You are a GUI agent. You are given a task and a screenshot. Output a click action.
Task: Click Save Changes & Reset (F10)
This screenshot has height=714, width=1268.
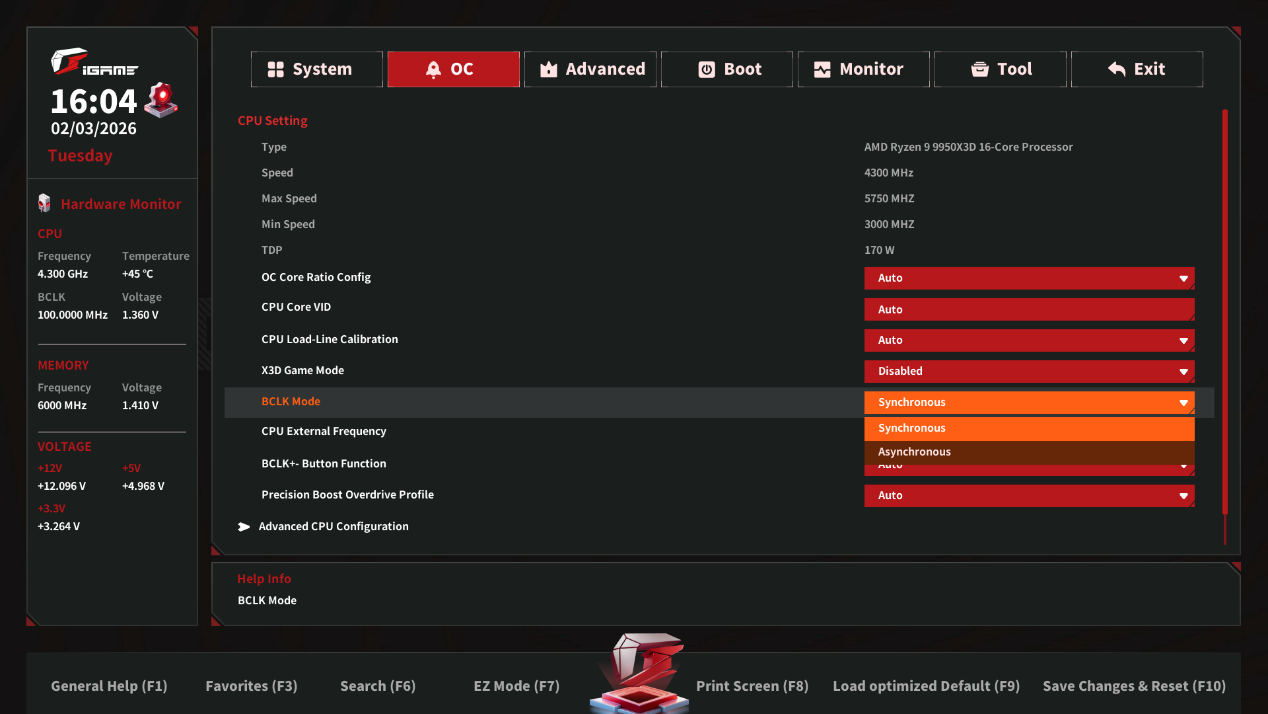tap(1134, 686)
